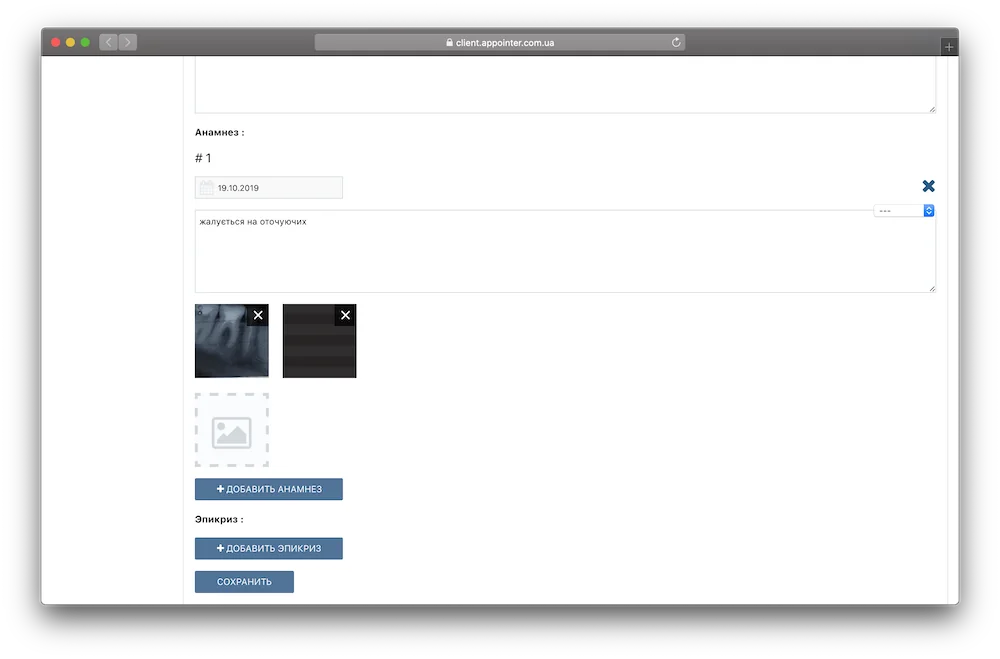
Task: Click the 'Сохранить' button
Action: click(x=244, y=582)
